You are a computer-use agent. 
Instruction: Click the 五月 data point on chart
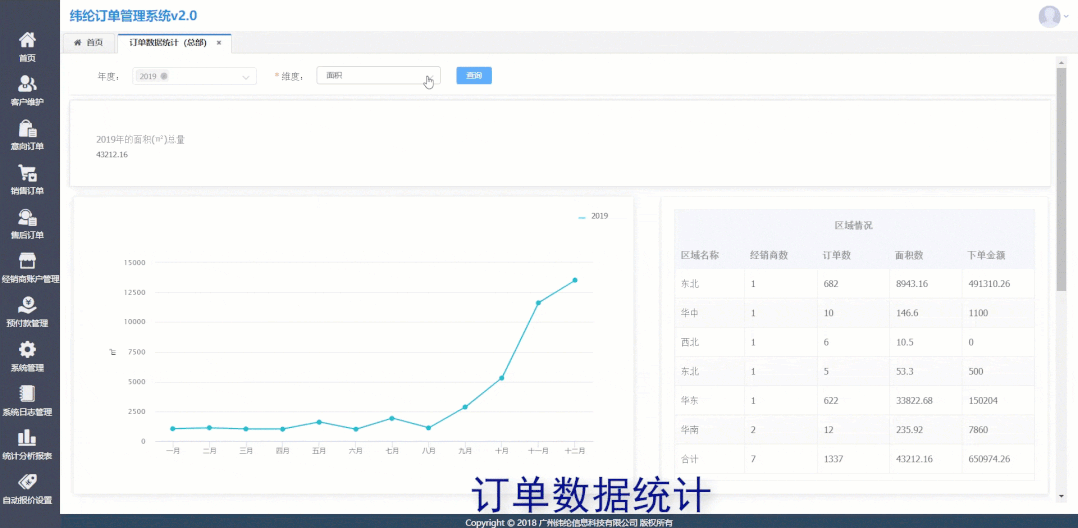(319, 421)
